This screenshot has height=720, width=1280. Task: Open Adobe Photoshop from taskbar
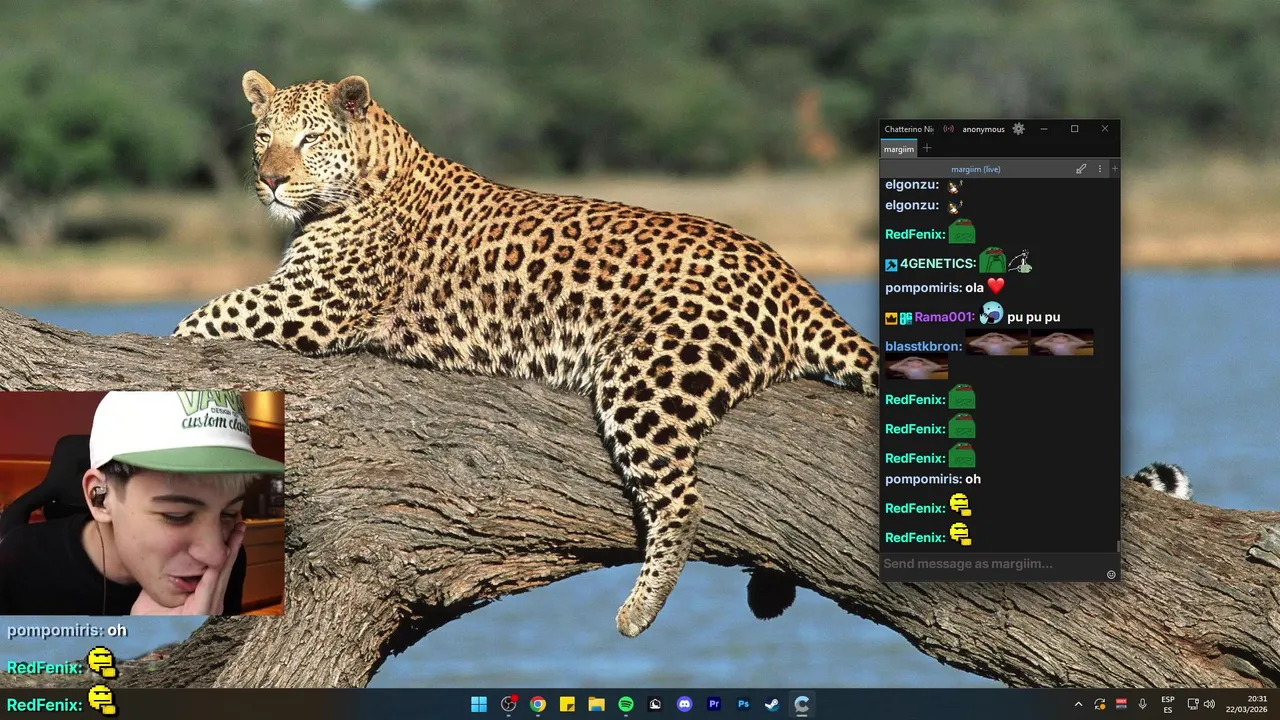743,704
